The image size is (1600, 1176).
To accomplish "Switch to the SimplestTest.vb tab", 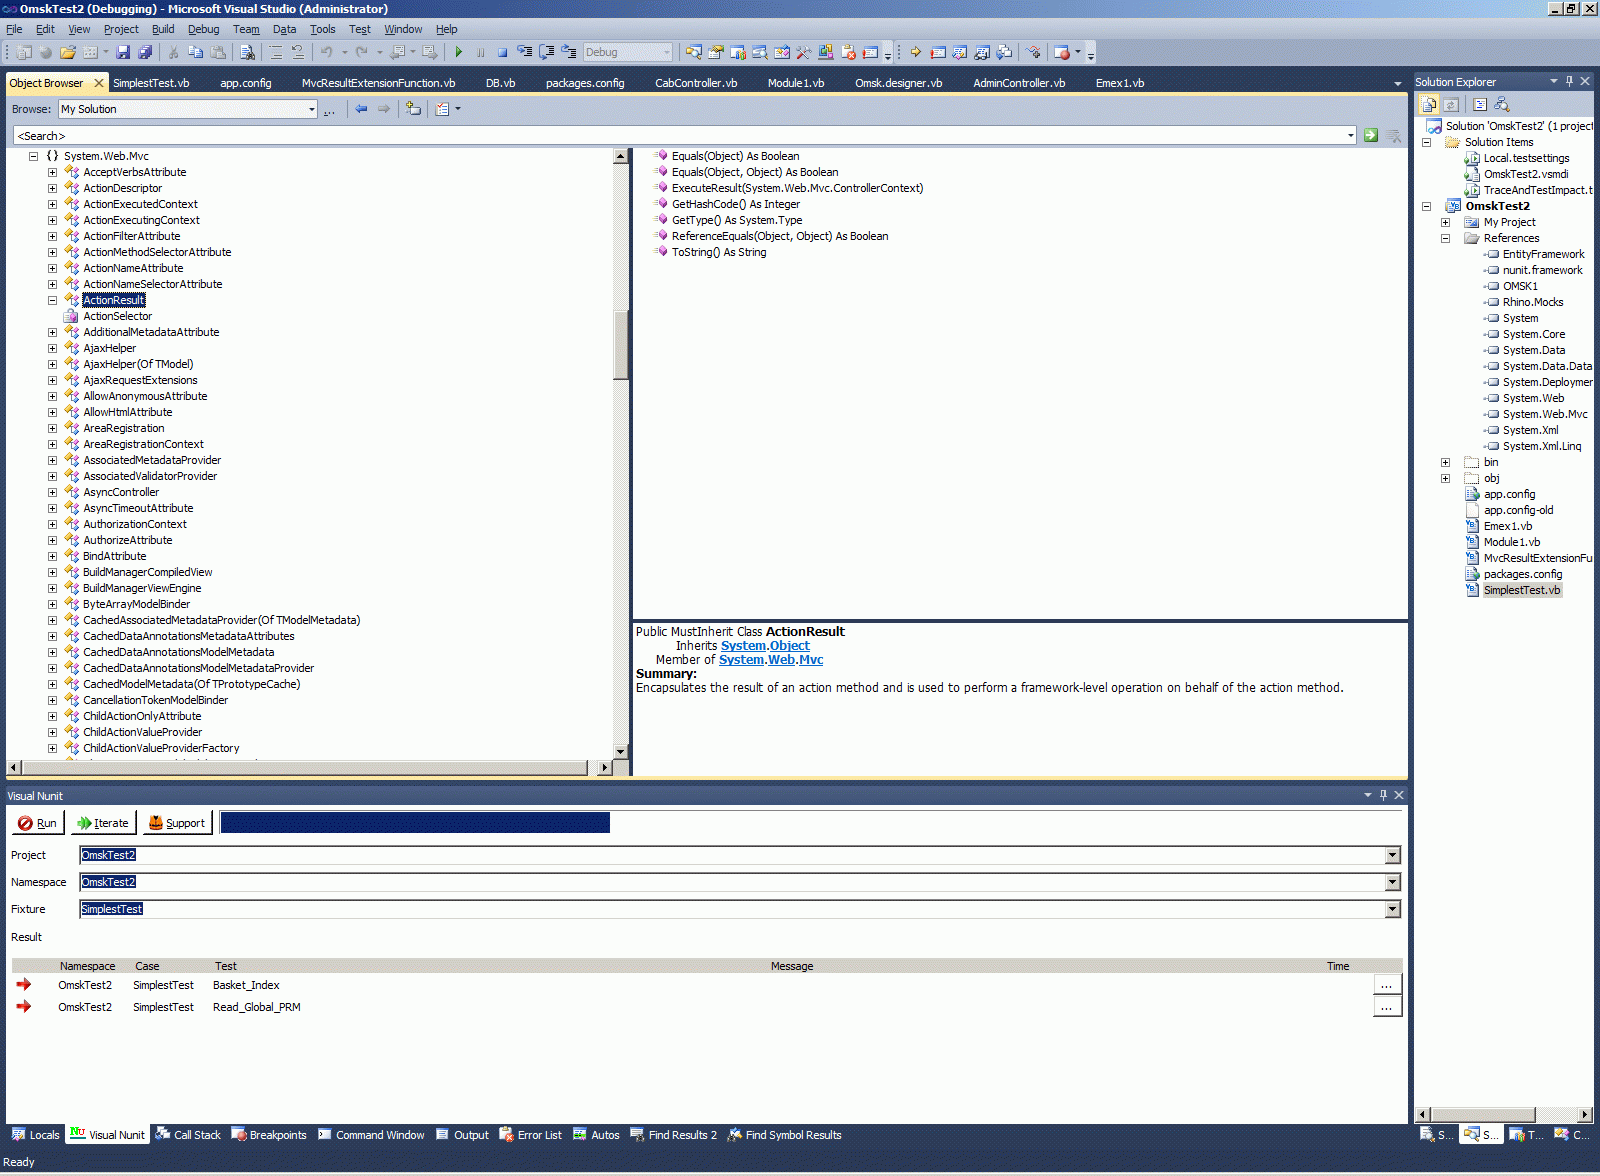I will click(151, 83).
